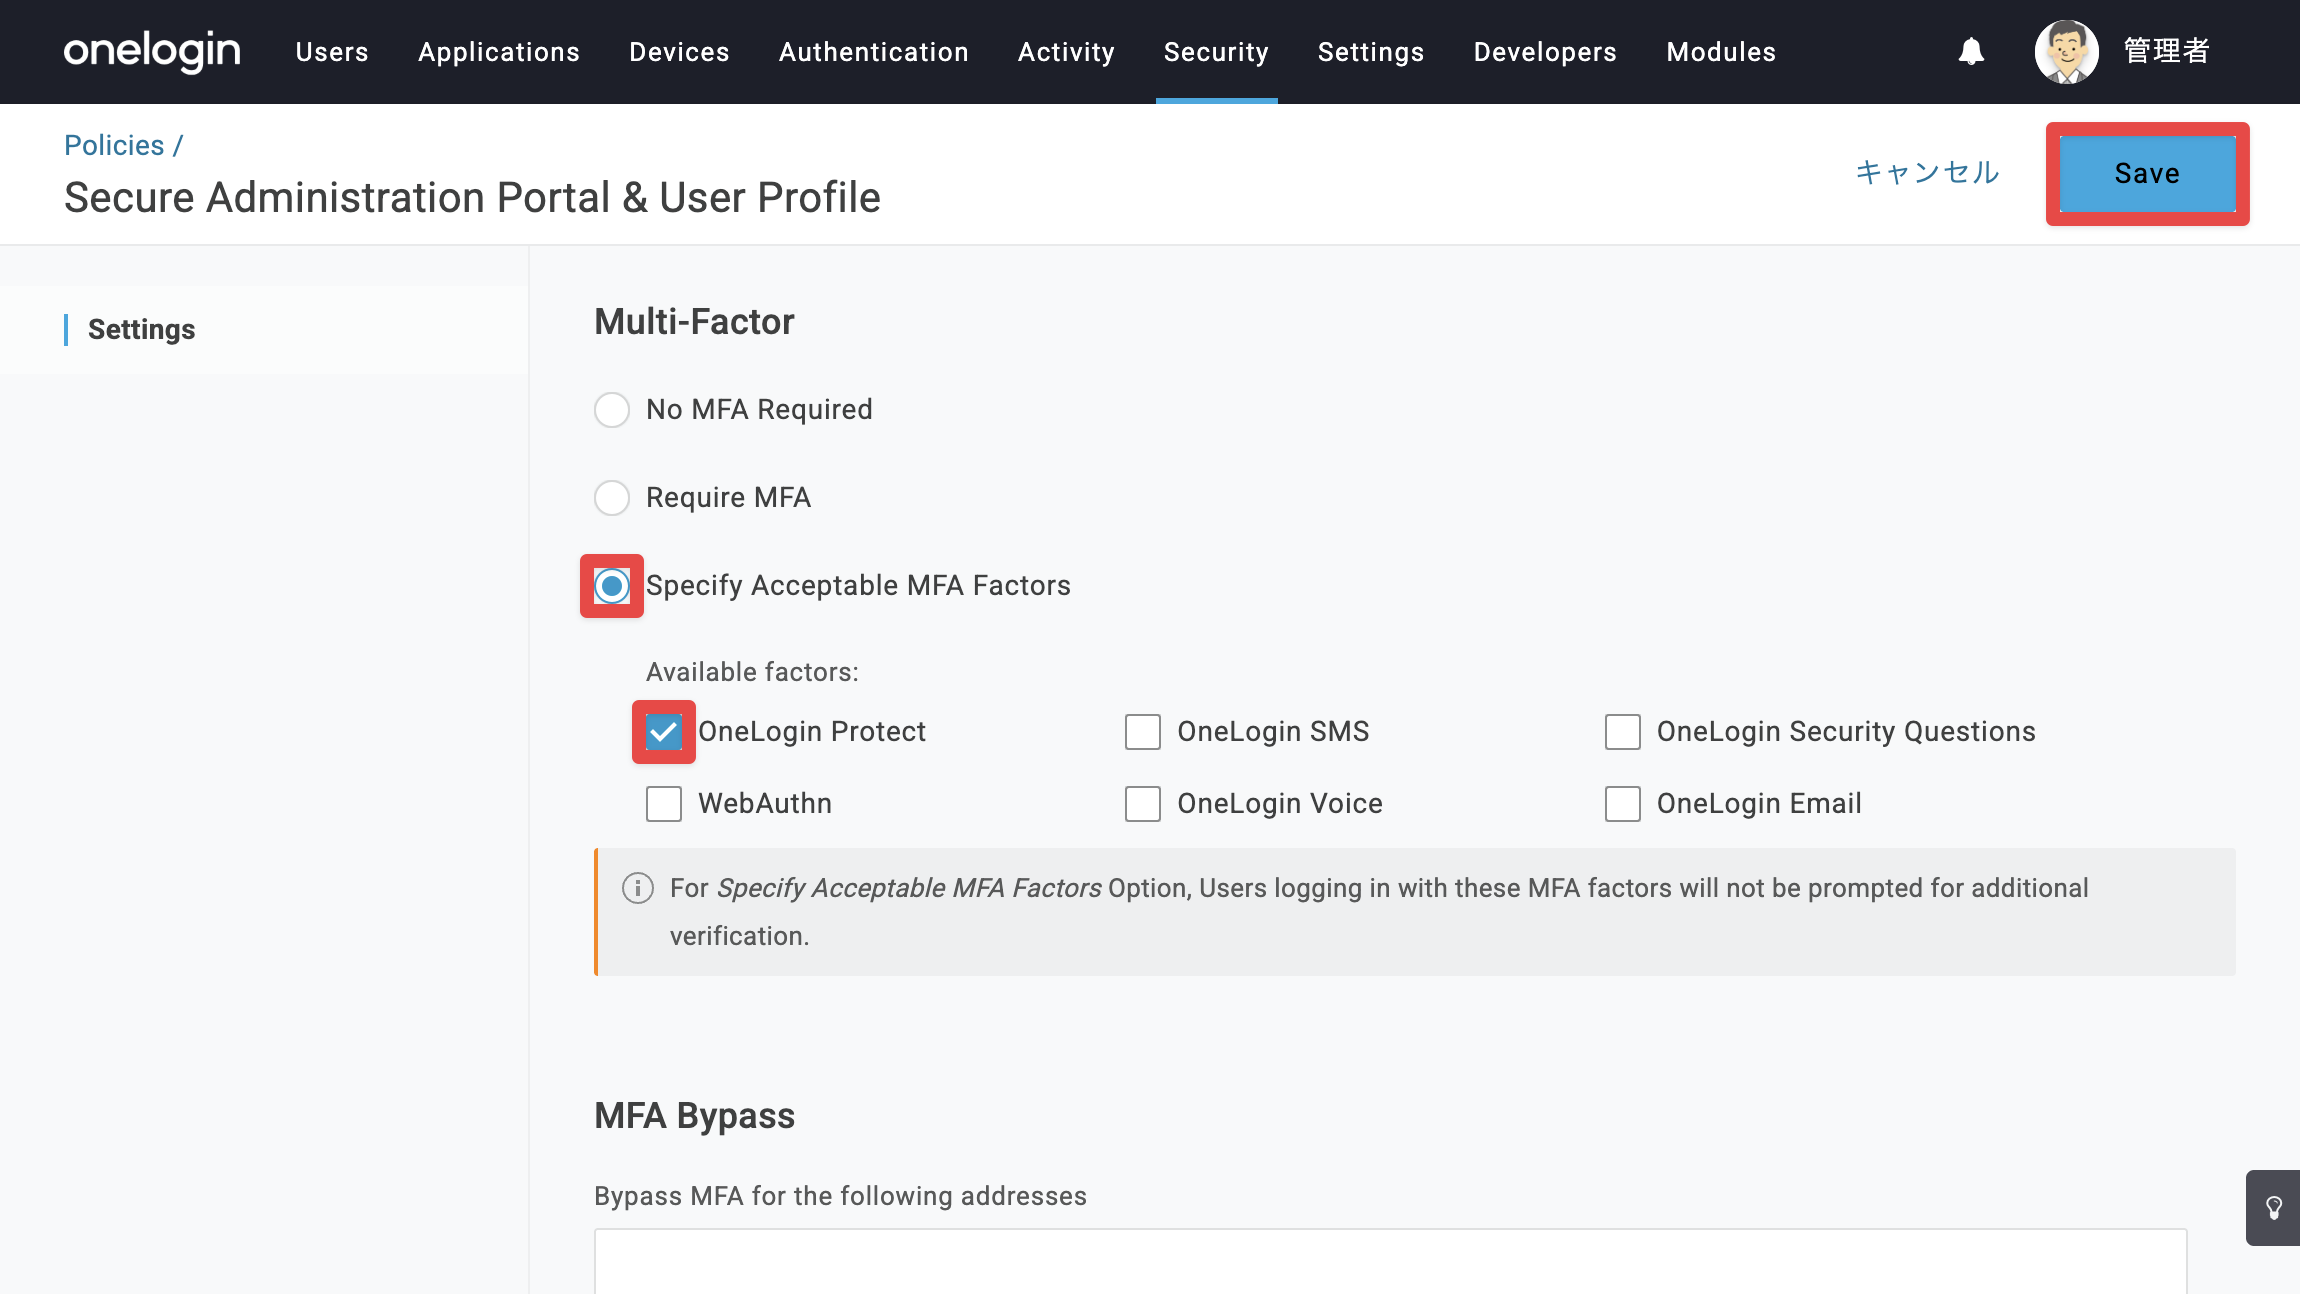Viewport: 2300px width, 1294px height.
Task: Open the Applications menu
Action: coord(499,52)
